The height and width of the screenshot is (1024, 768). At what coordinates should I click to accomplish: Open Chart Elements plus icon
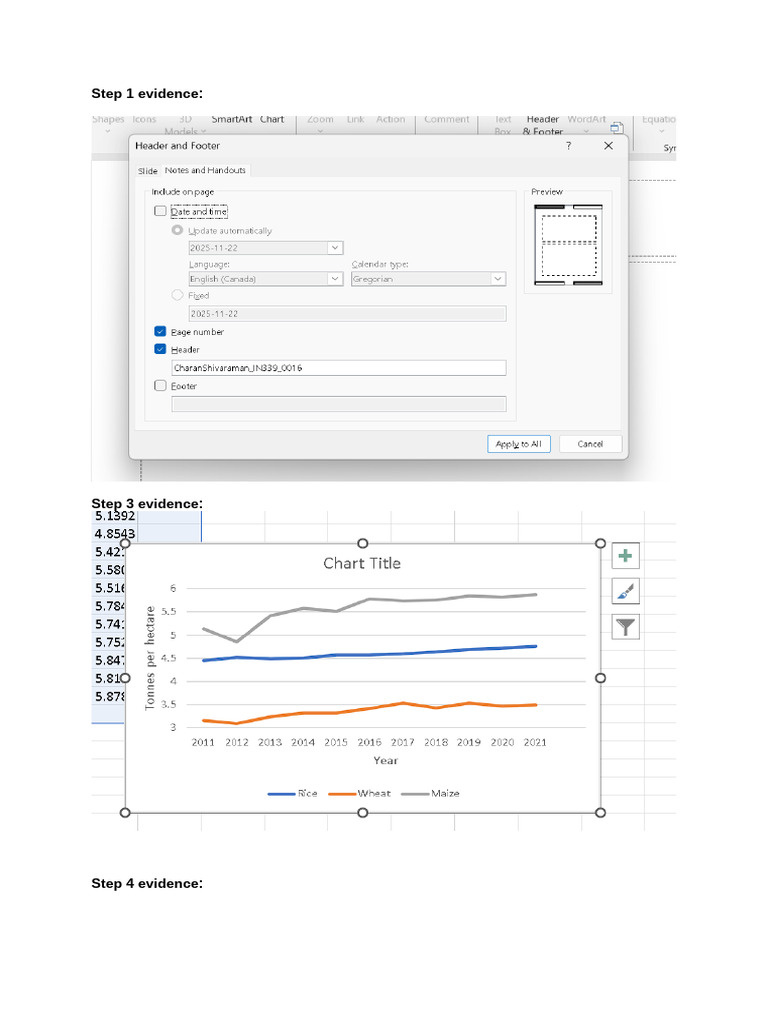coord(625,556)
